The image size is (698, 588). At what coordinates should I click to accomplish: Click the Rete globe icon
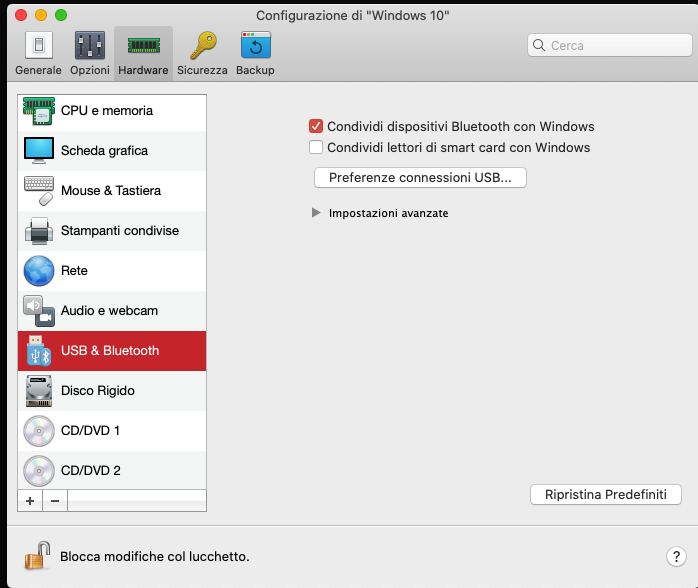[39, 271]
